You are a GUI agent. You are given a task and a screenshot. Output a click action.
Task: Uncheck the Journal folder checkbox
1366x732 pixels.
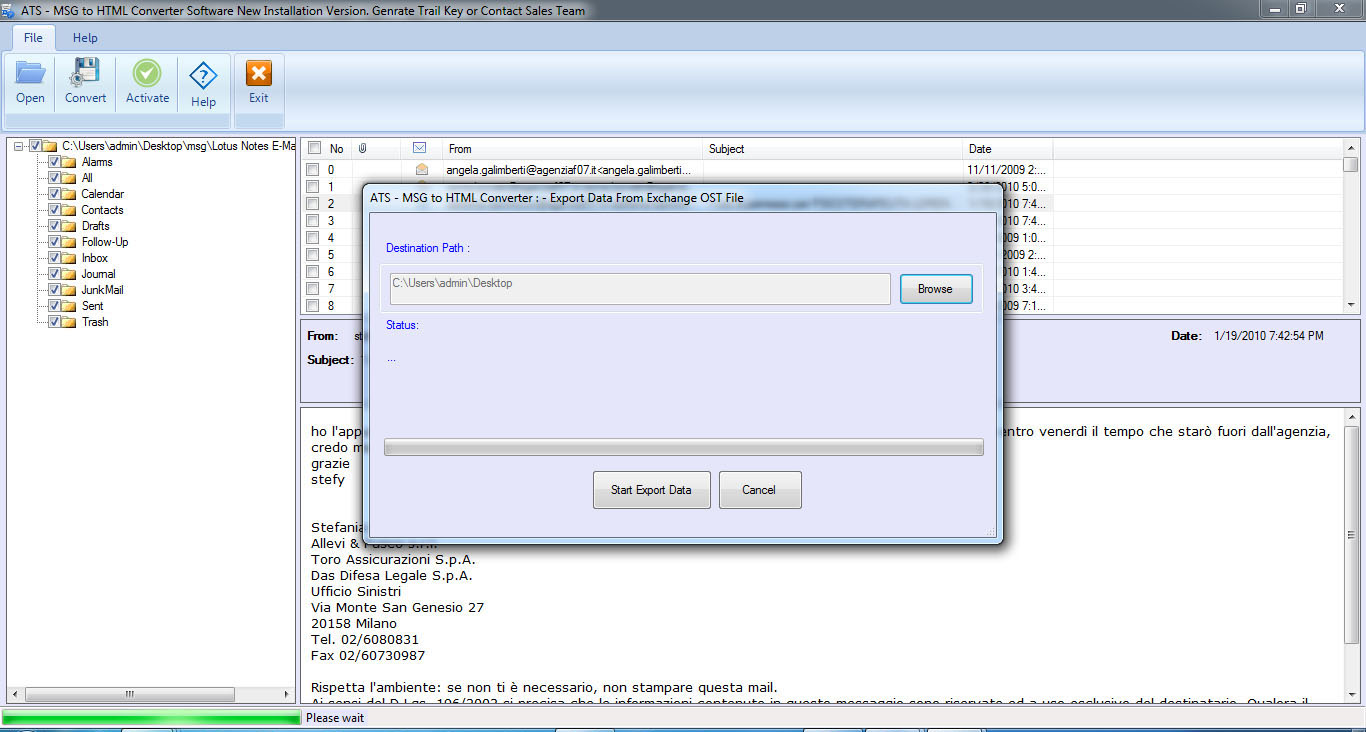pos(54,274)
